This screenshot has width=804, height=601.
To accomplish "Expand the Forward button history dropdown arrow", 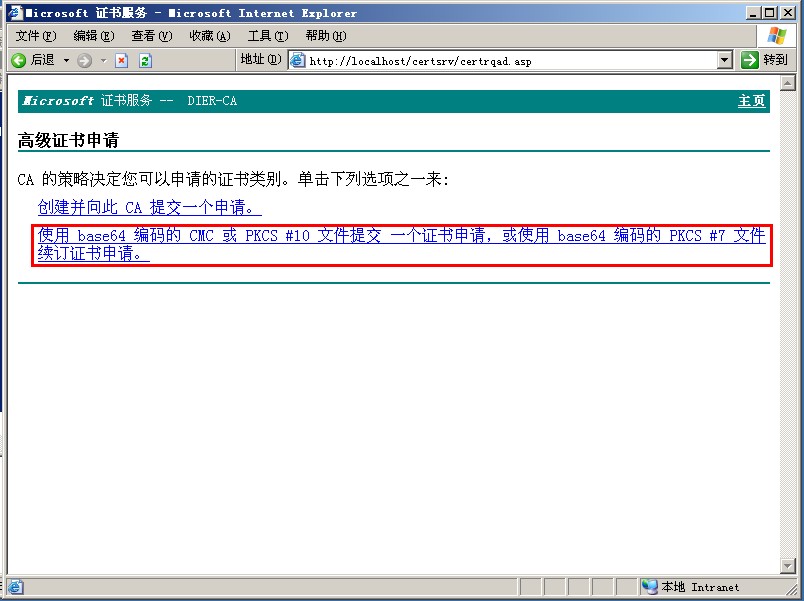I will click(x=103, y=60).
